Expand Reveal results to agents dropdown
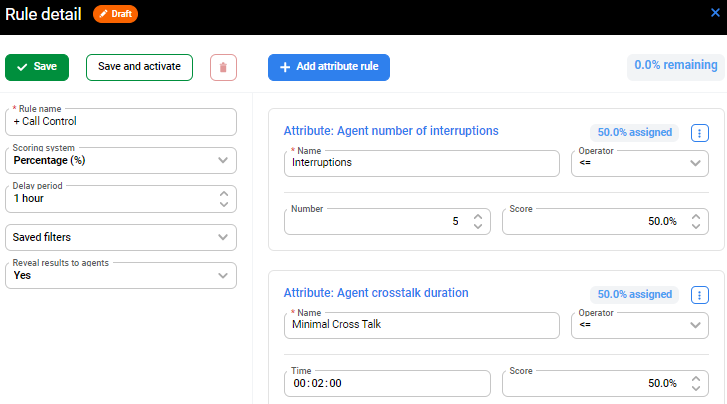The height and width of the screenshot is (404, 727). [x=121, y=276]
